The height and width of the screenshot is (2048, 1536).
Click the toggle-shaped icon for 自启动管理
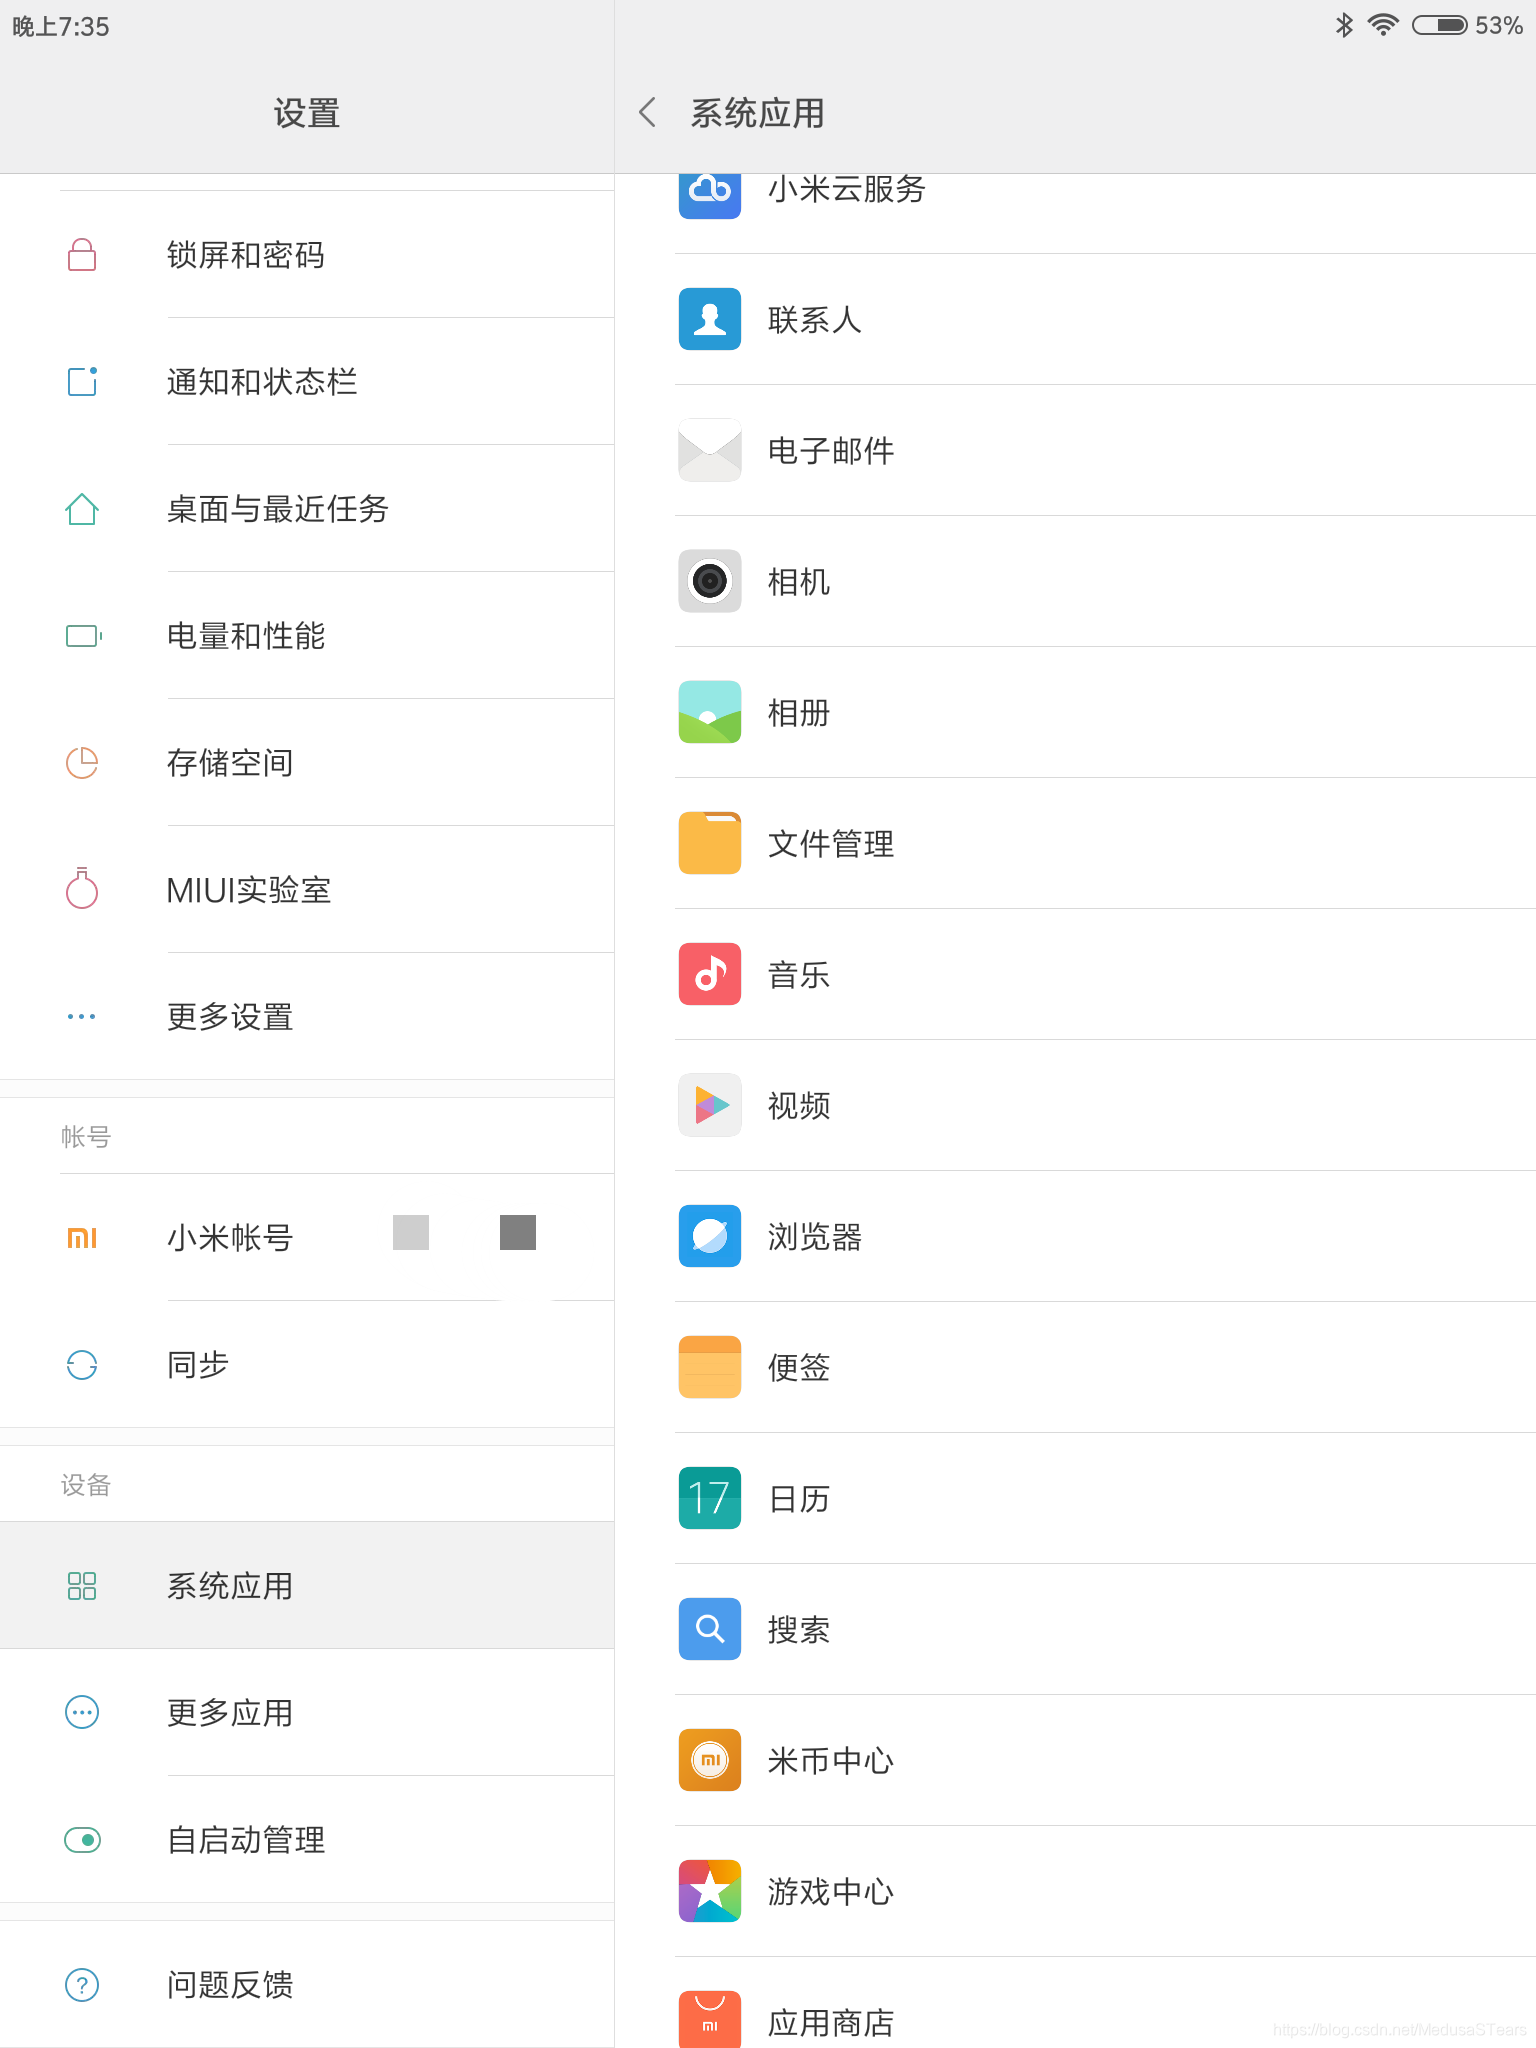pyautogui.click(x=82, y=1840)
